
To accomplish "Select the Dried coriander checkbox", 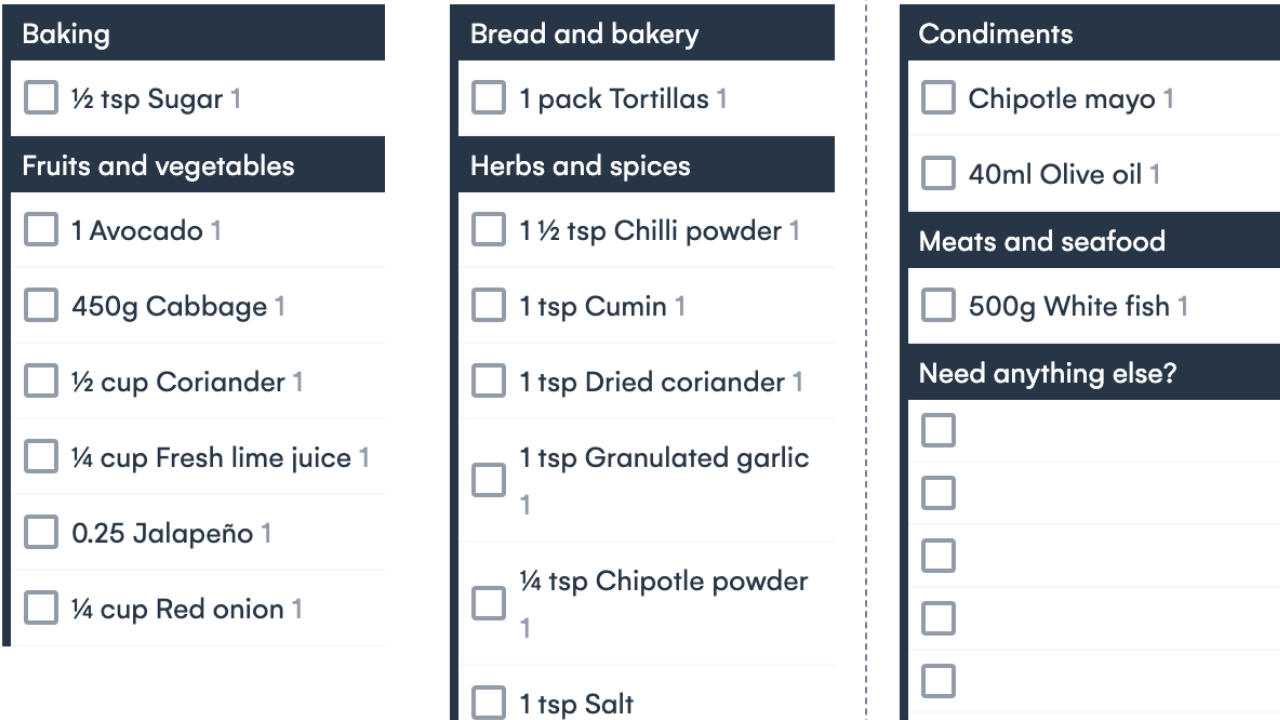I will [489, 382].
